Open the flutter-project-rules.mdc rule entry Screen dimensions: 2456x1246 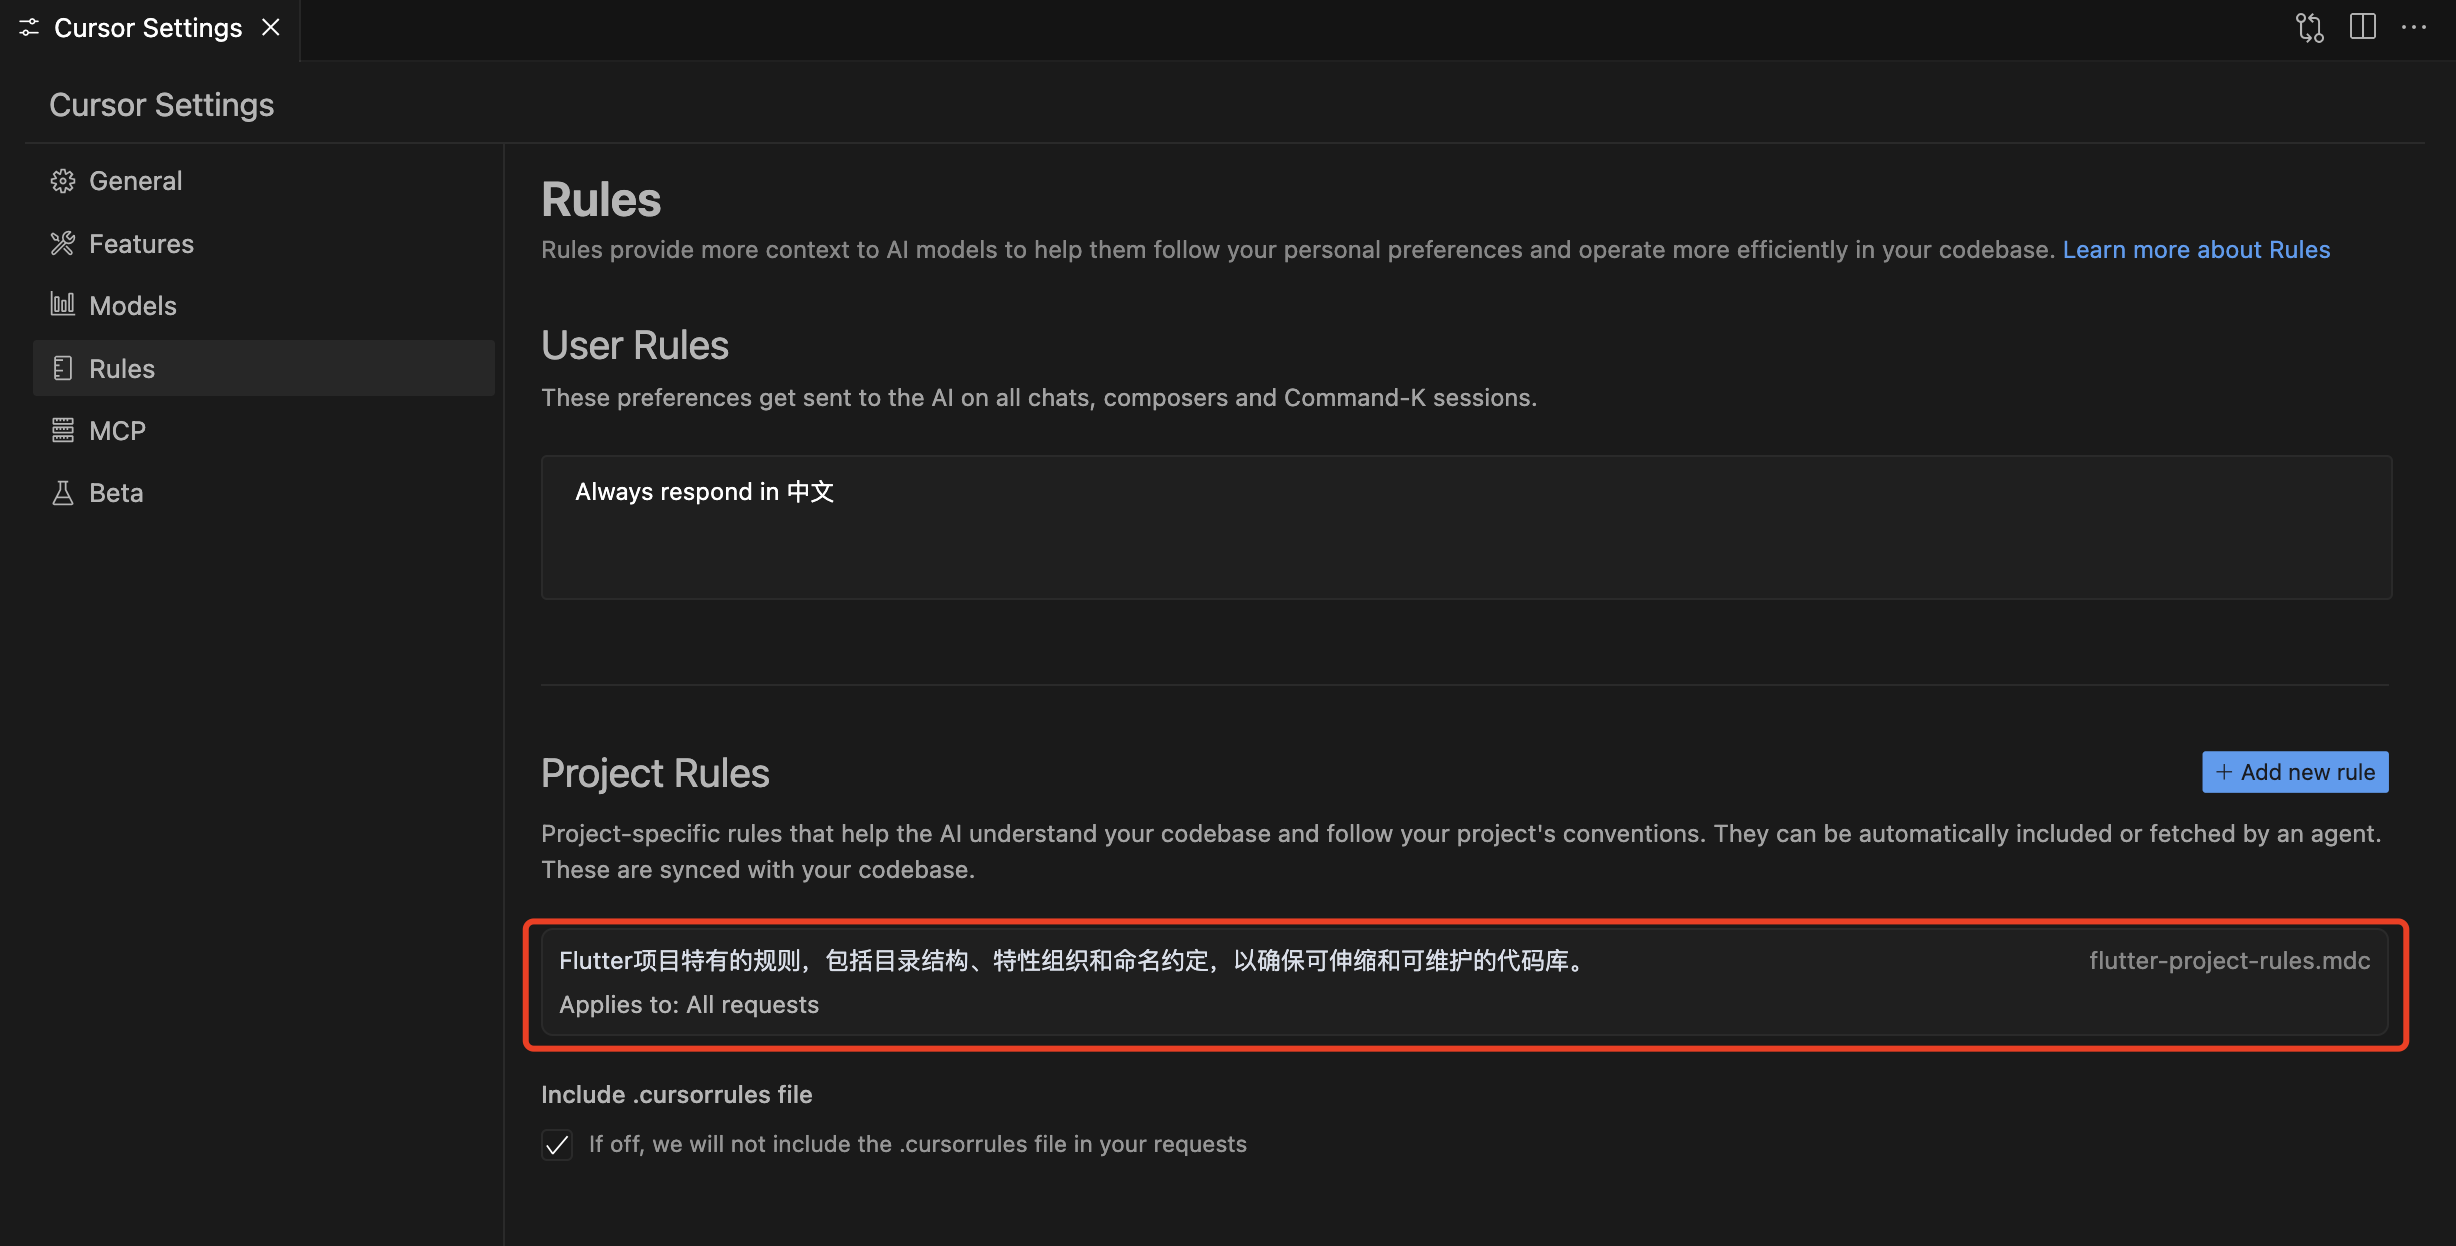tap(1465, 982)
